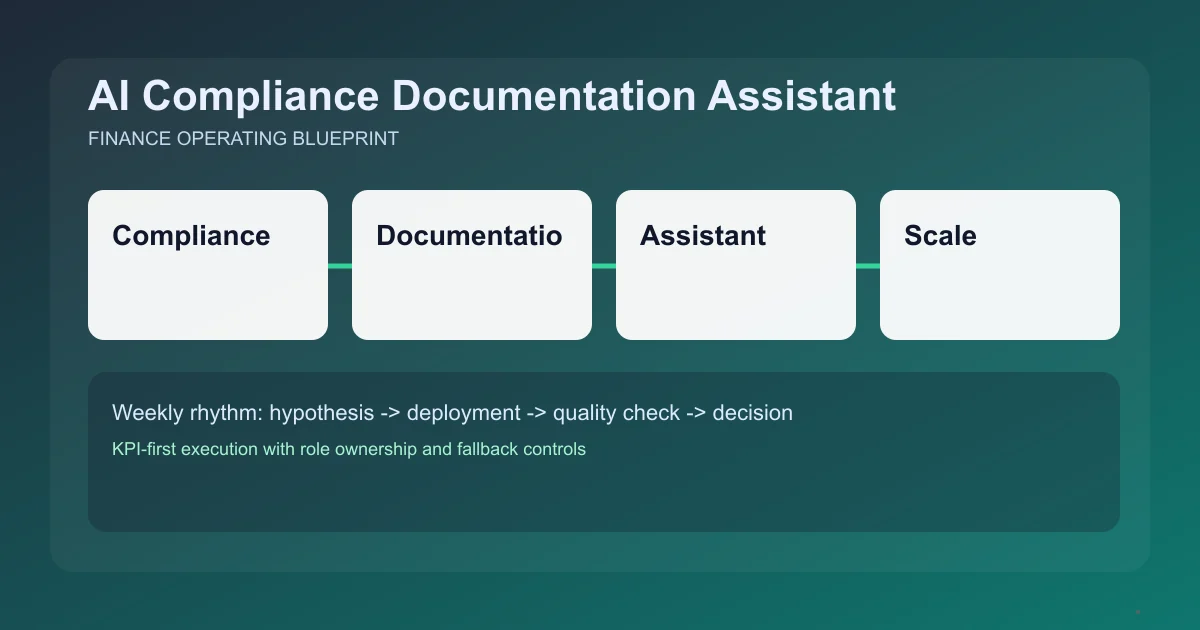
Task: Select the Documentatio card
Action: point(472,265)
